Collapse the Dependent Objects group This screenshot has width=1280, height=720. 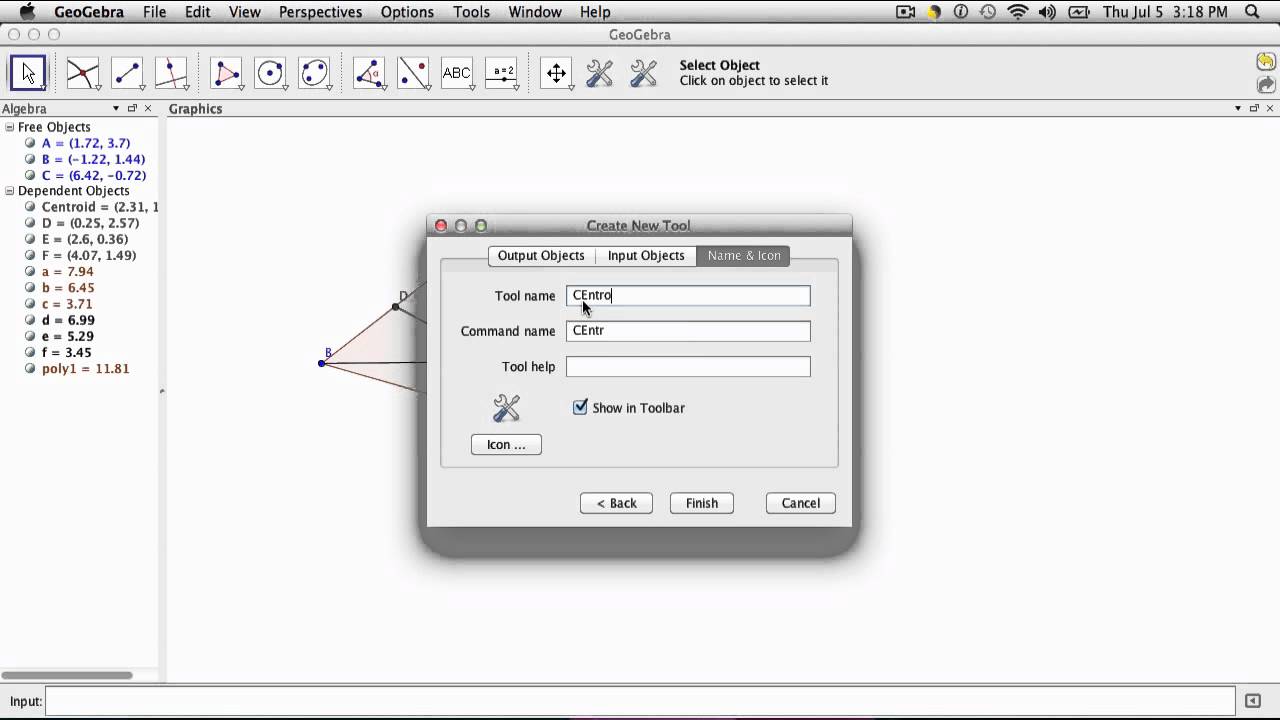click(x=10, y=191)
